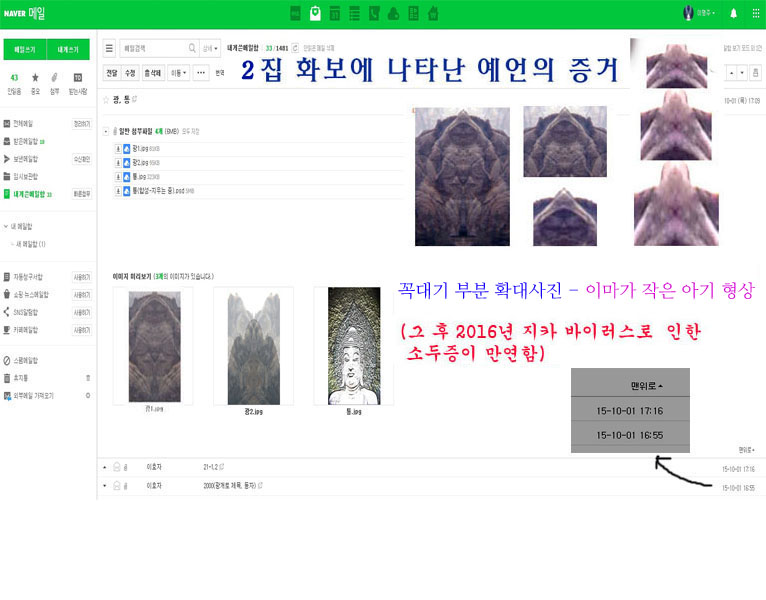Image resolution: width=766 pixels, height=600 pixels.
Task: Open the NAVER 메일 logo home
Action: tap(24, 13)
